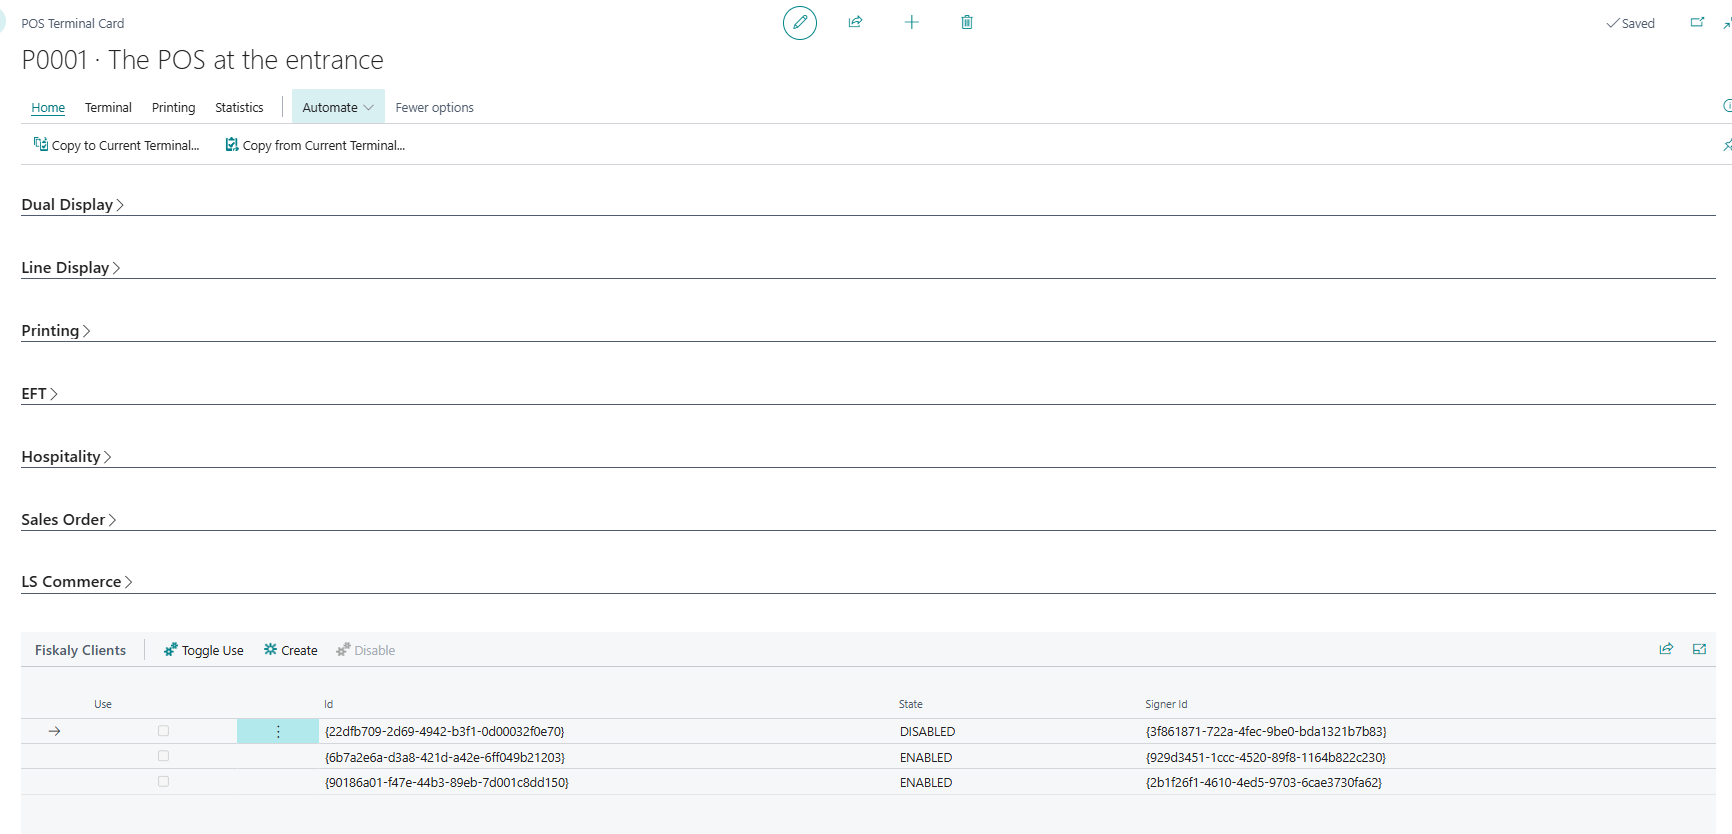Expand the Dual Display section
Screen dimensions: 1732x834
coord(72,204)
